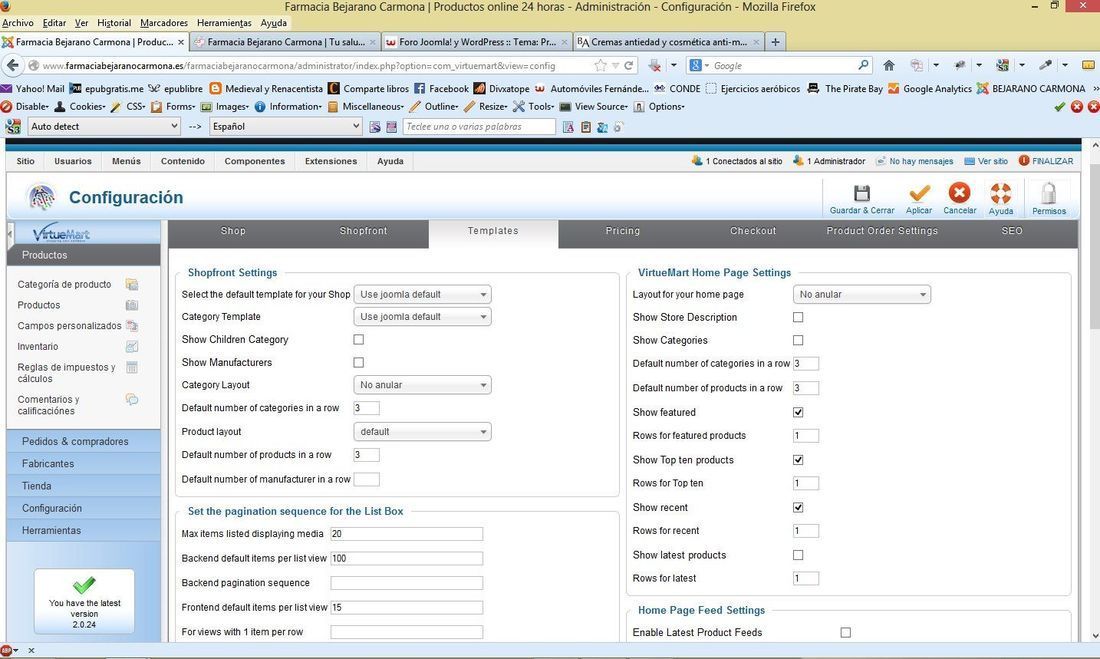Enable Show latest products checkbox
This screenshot has height=659, width=1100.
(798, 555)
